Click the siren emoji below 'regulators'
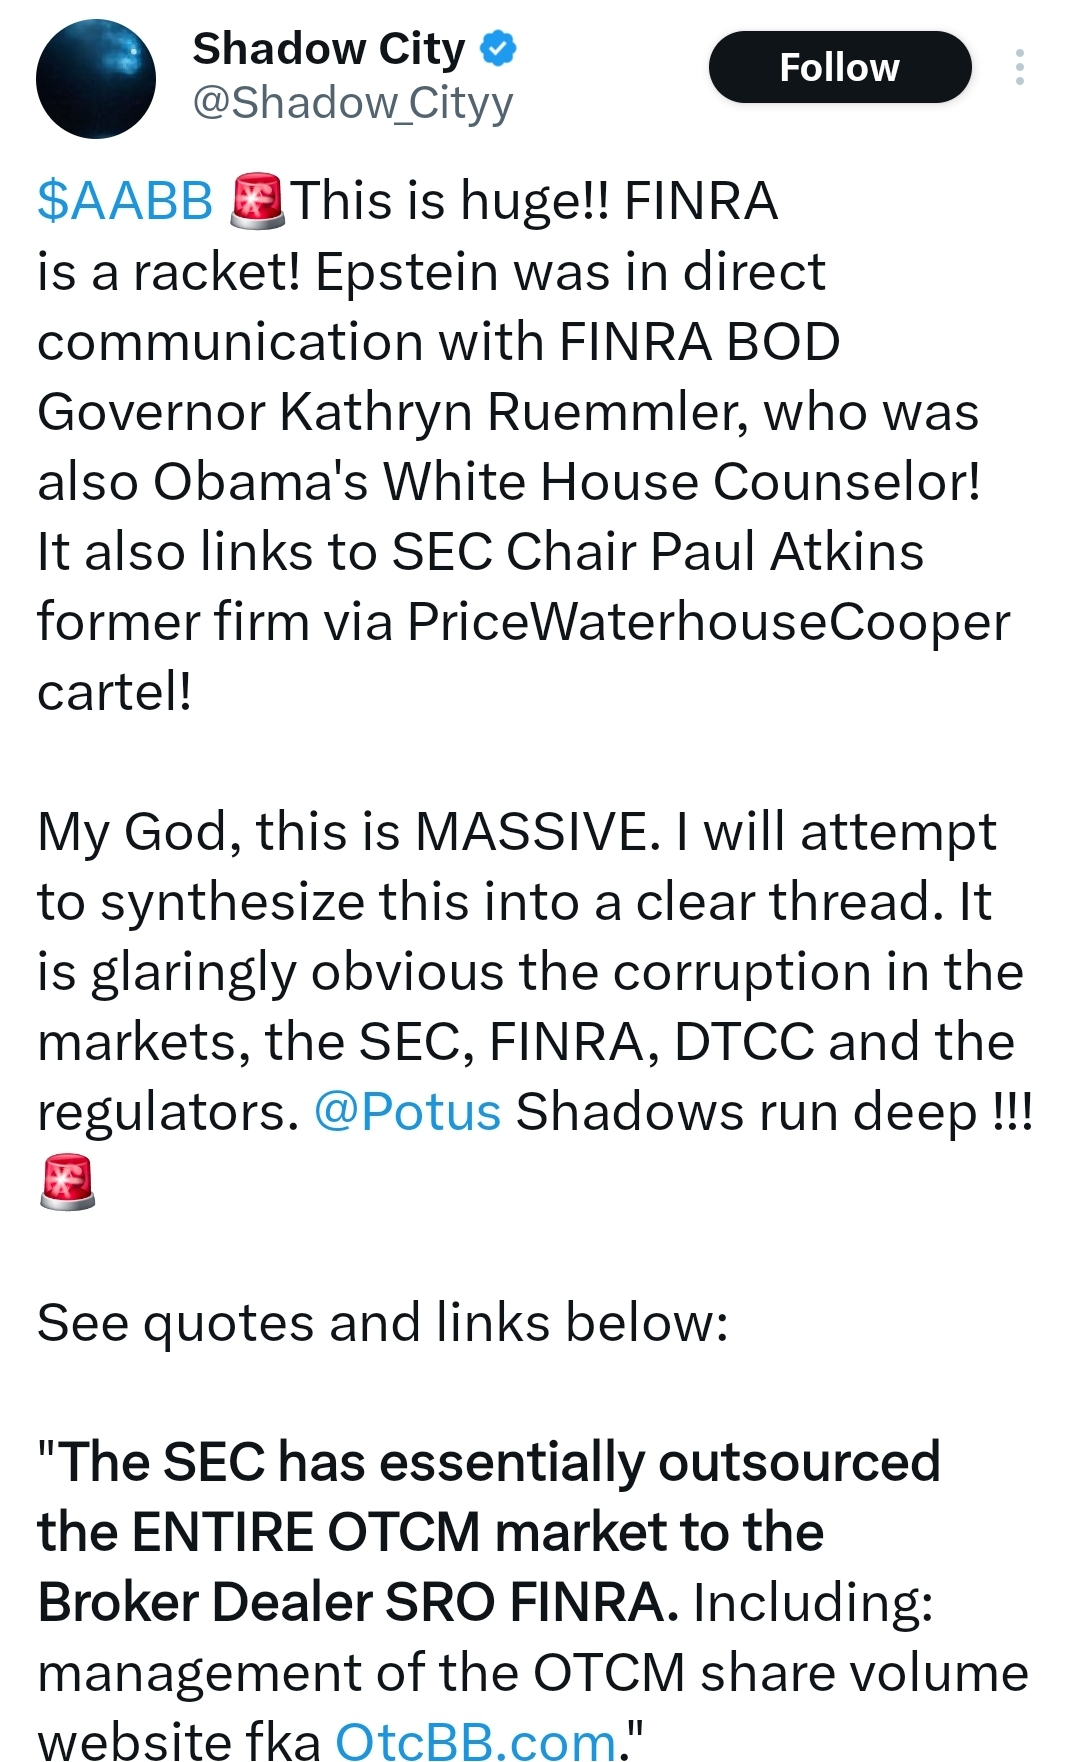1080x1762 pixels. pos(68,1181)
